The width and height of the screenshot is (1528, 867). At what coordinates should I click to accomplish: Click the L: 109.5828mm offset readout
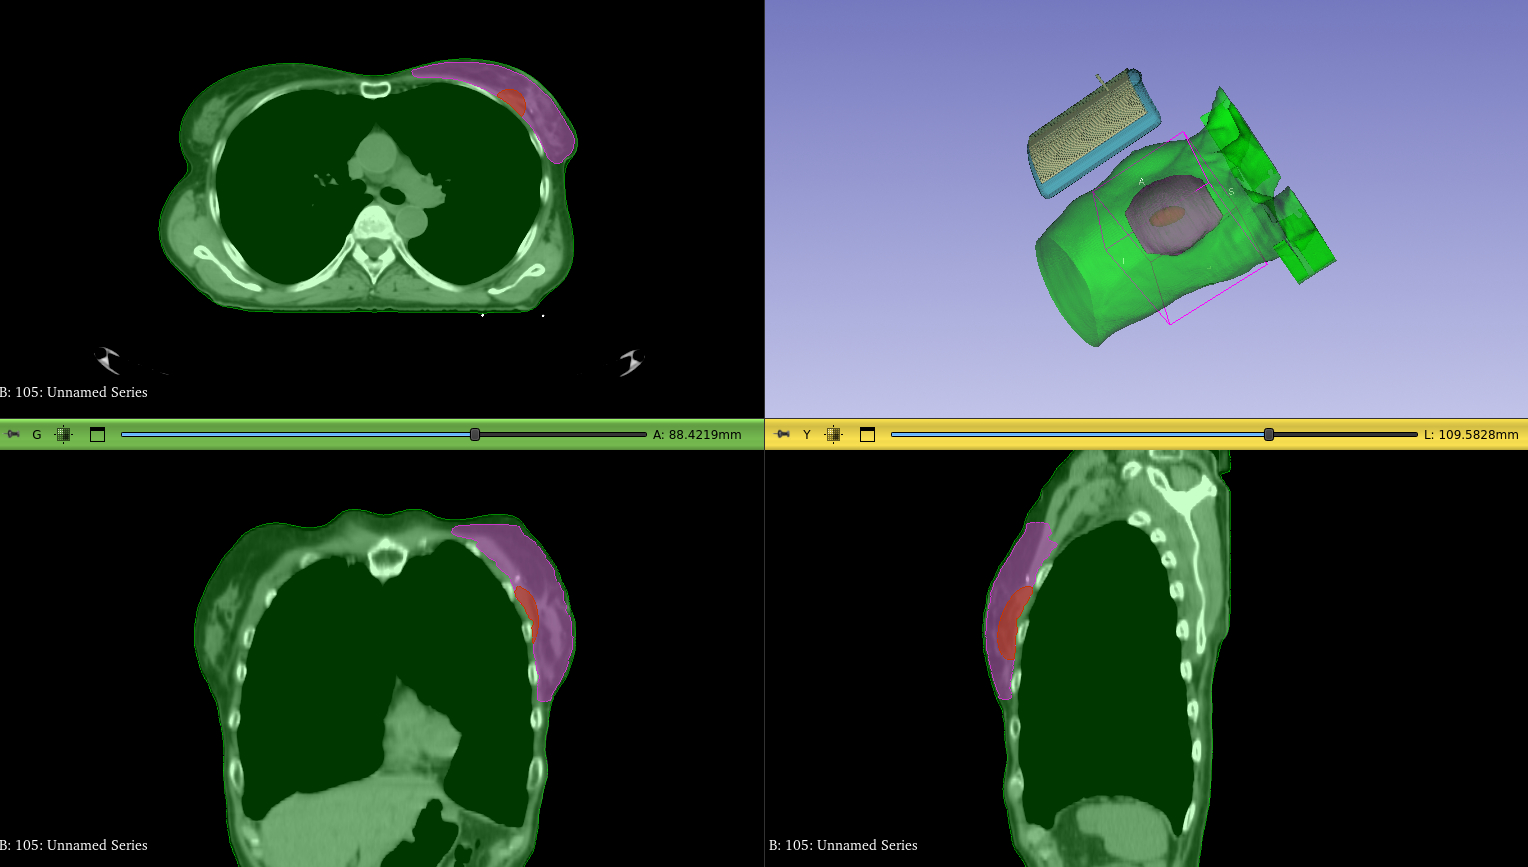pos(1470,435)
